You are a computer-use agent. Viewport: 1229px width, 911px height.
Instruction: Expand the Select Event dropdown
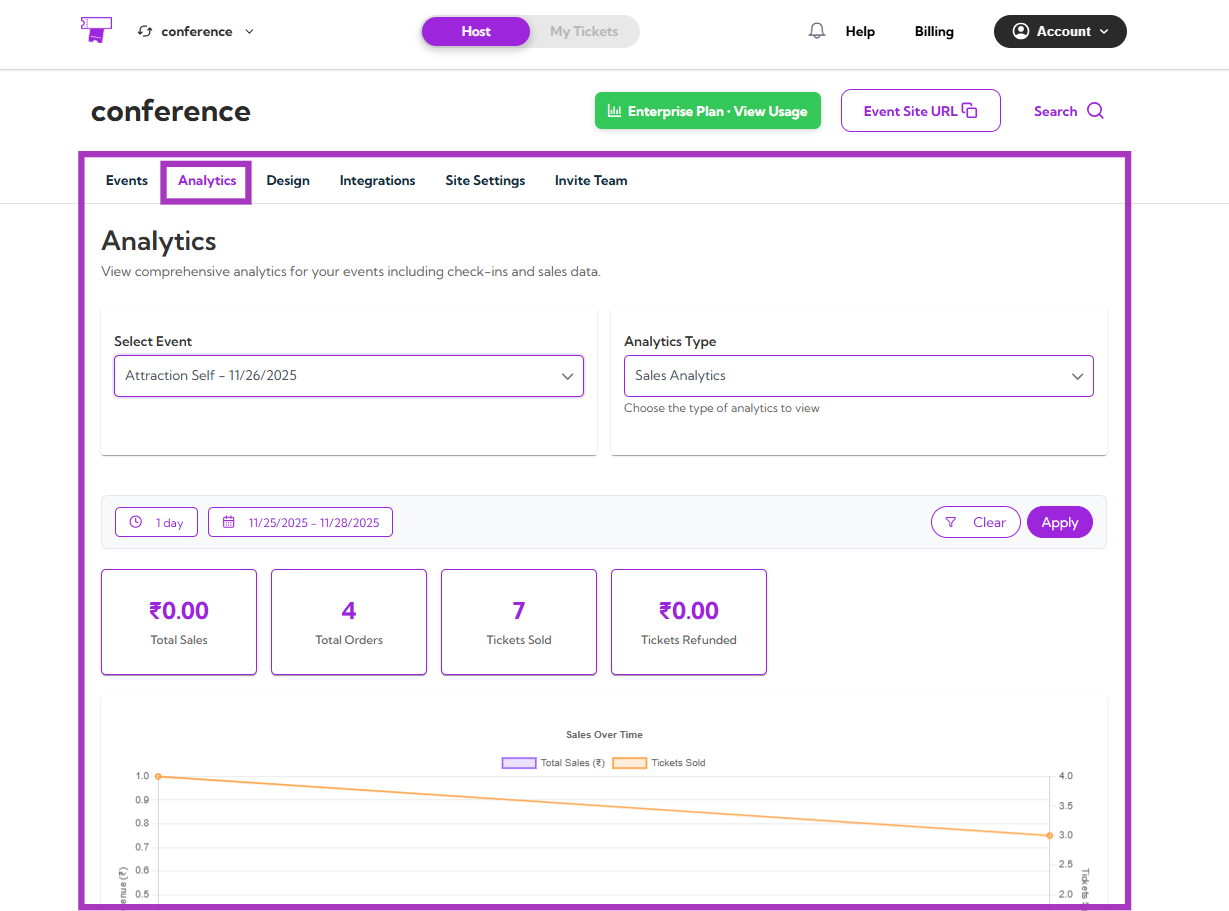349,376
